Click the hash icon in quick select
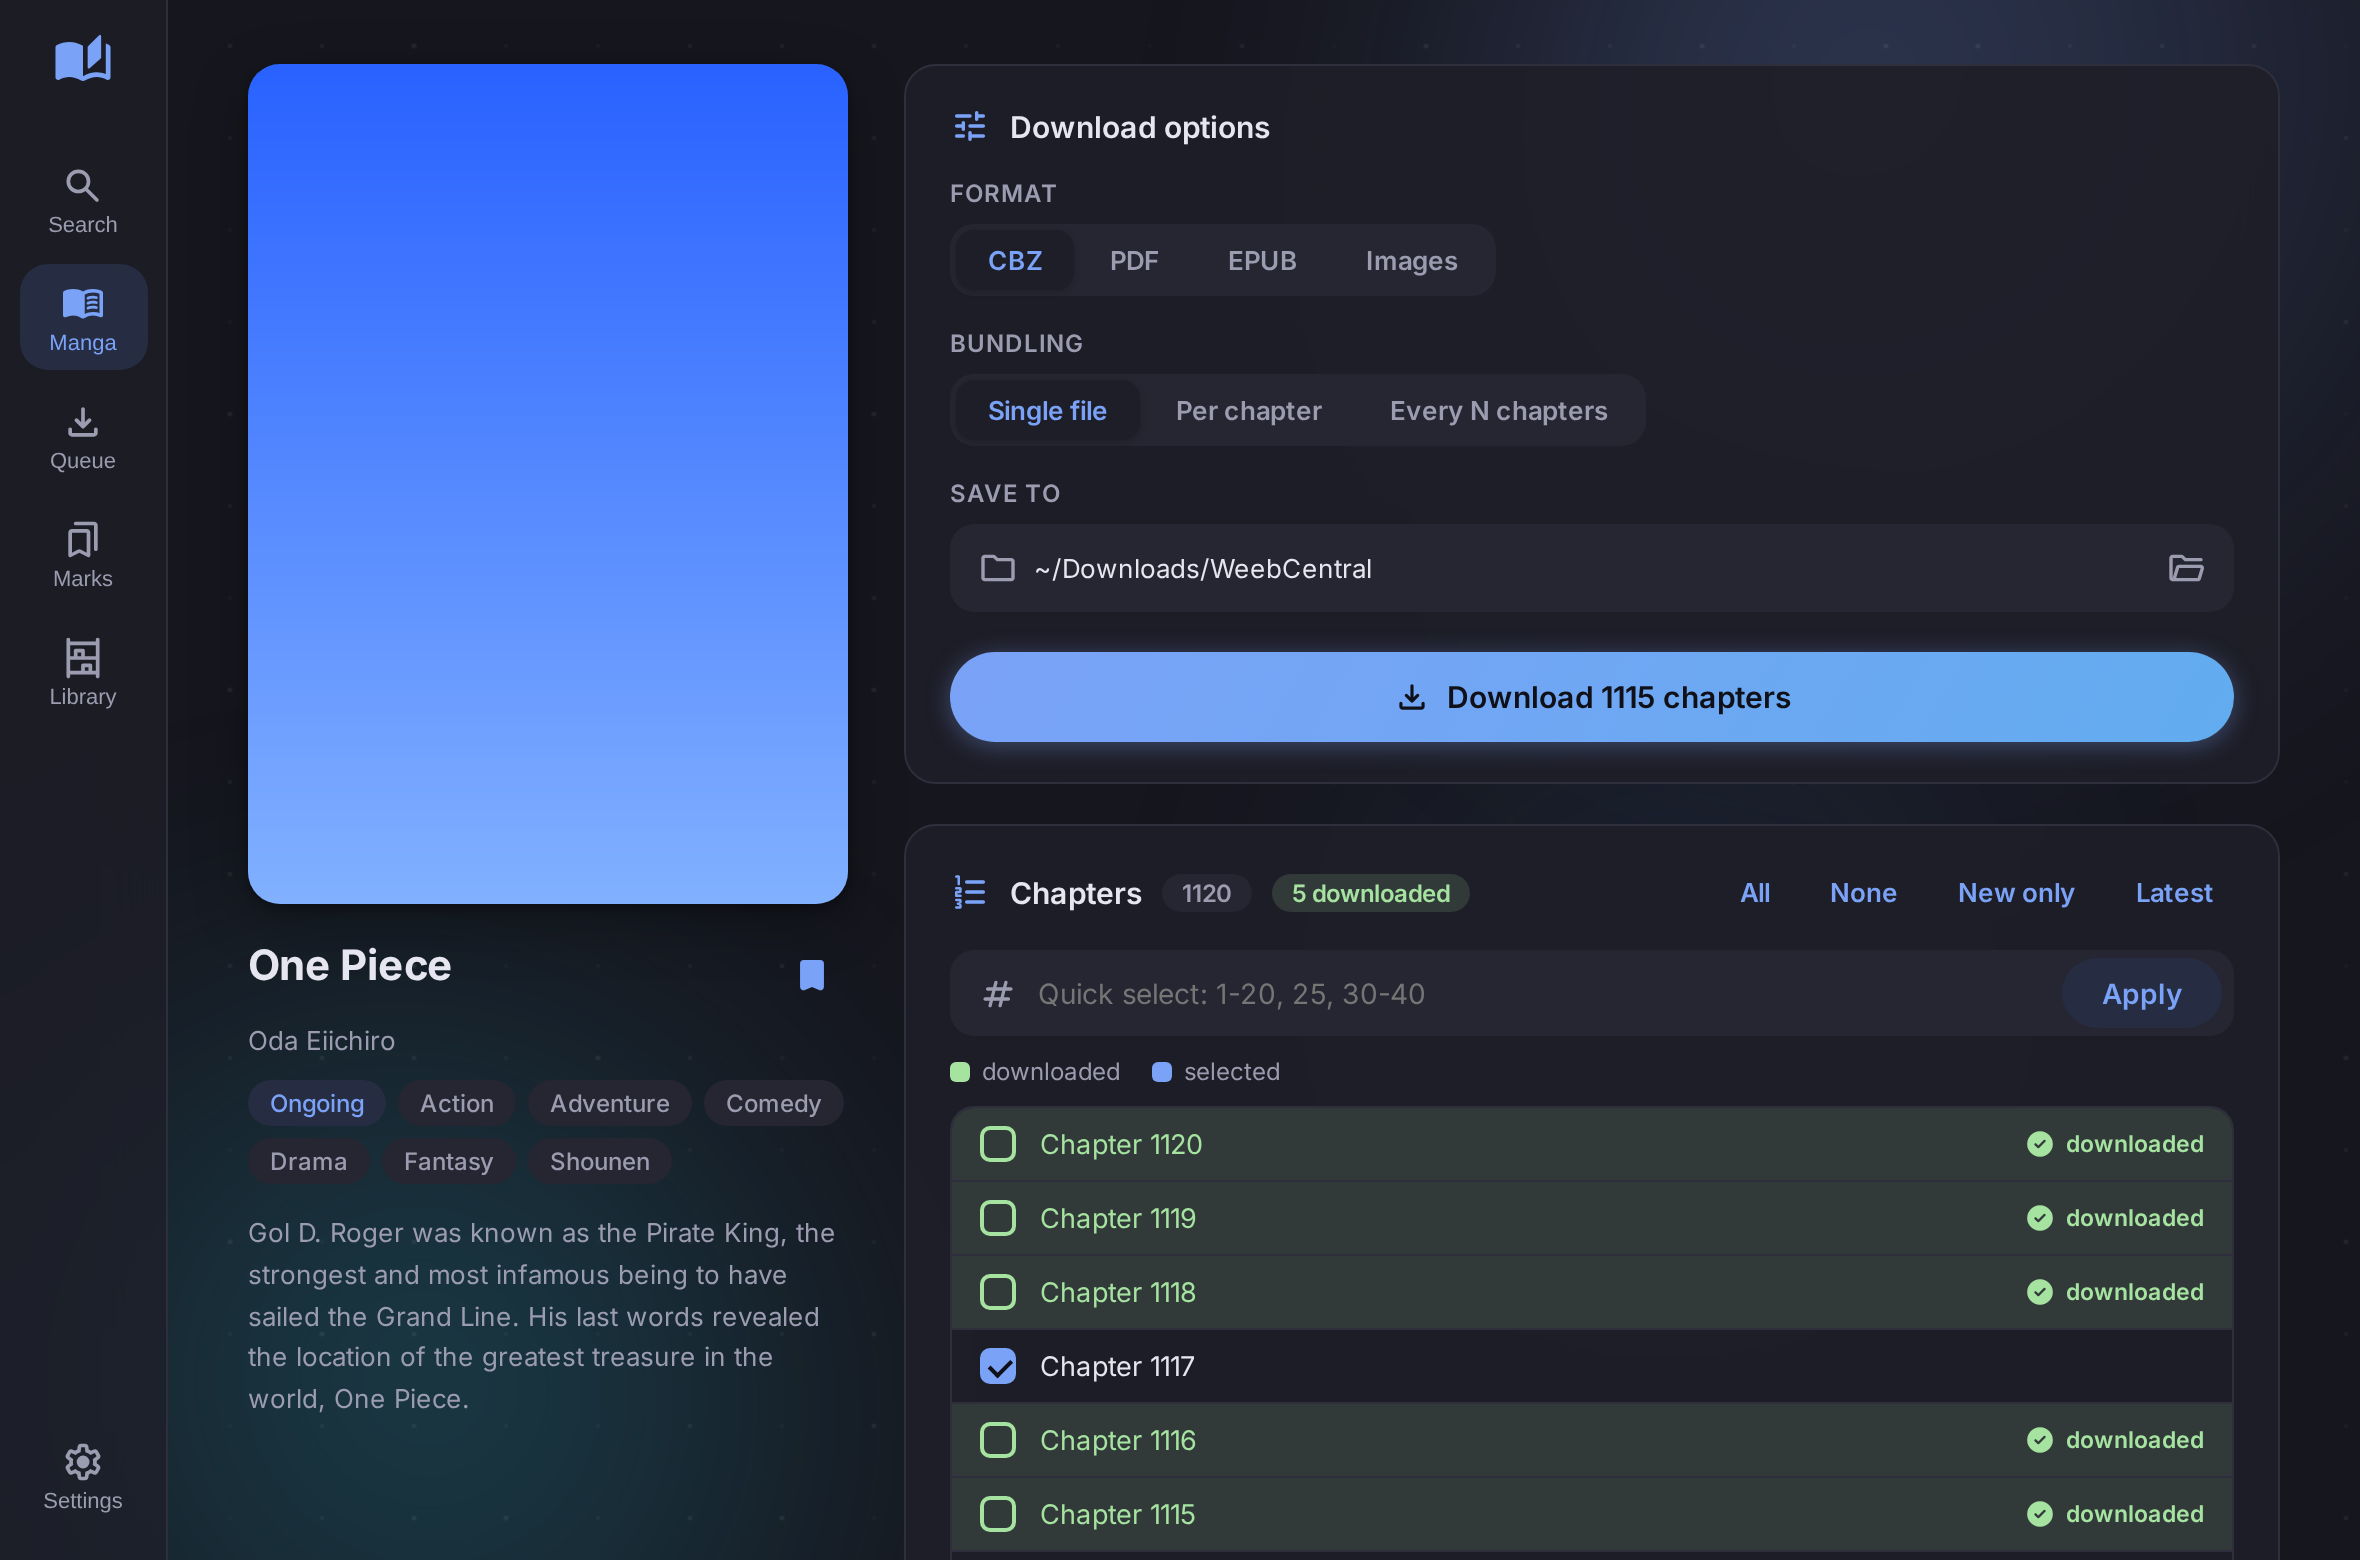Image resolution: width=2360 pixels, height=1560 pixels. [x=997, y=994]
